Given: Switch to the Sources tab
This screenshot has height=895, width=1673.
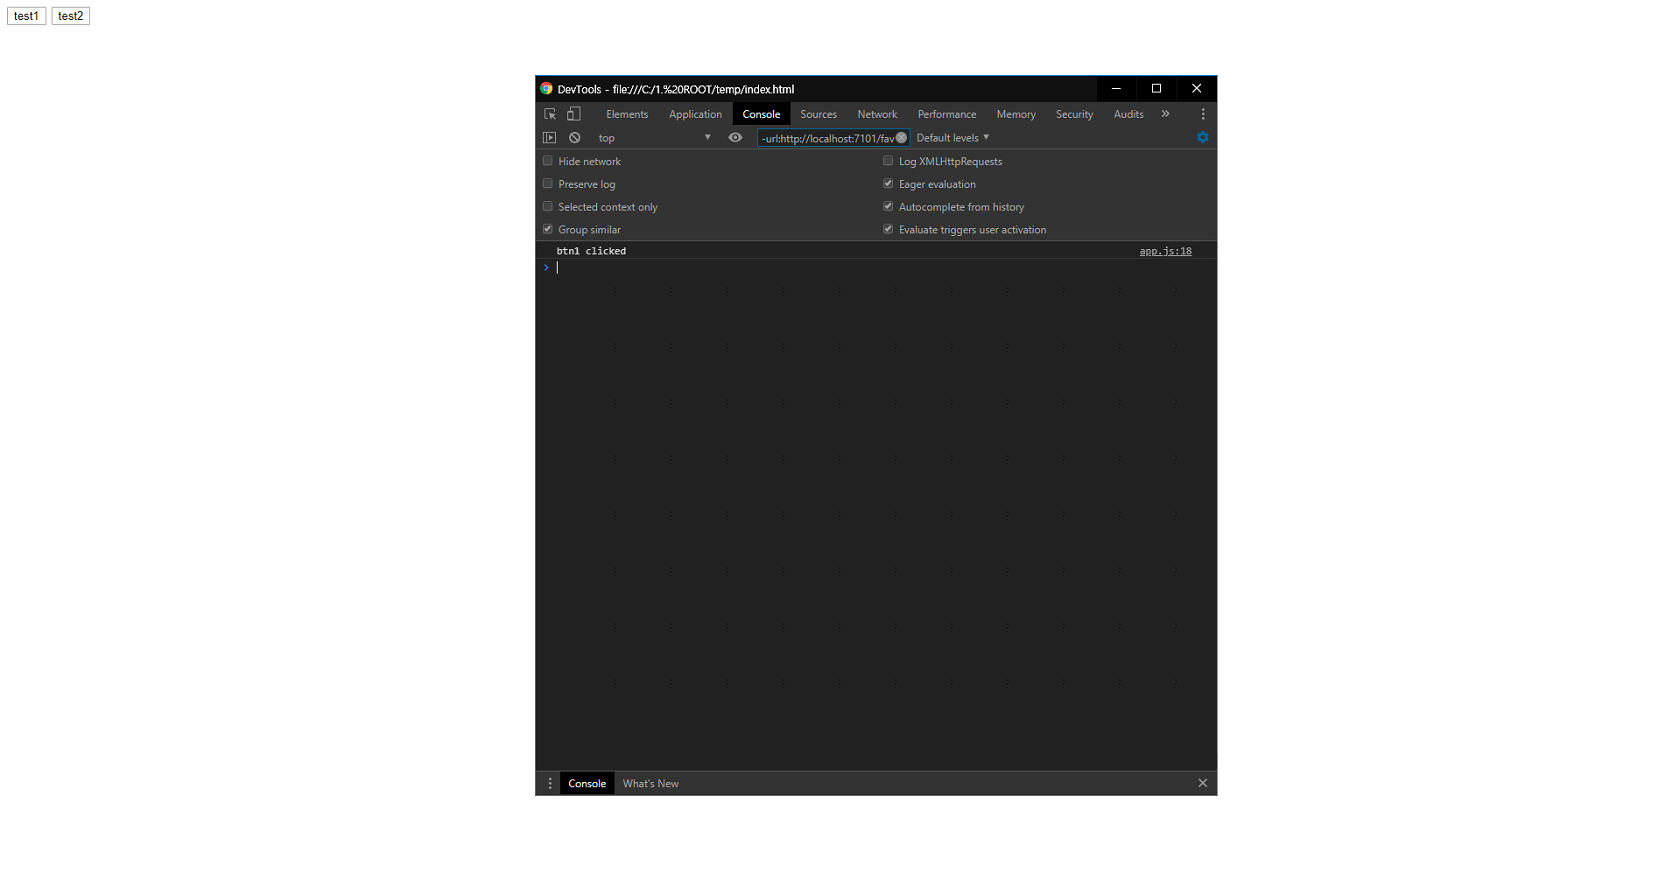Looking at the screenshot, I should [x=818, y=114].
